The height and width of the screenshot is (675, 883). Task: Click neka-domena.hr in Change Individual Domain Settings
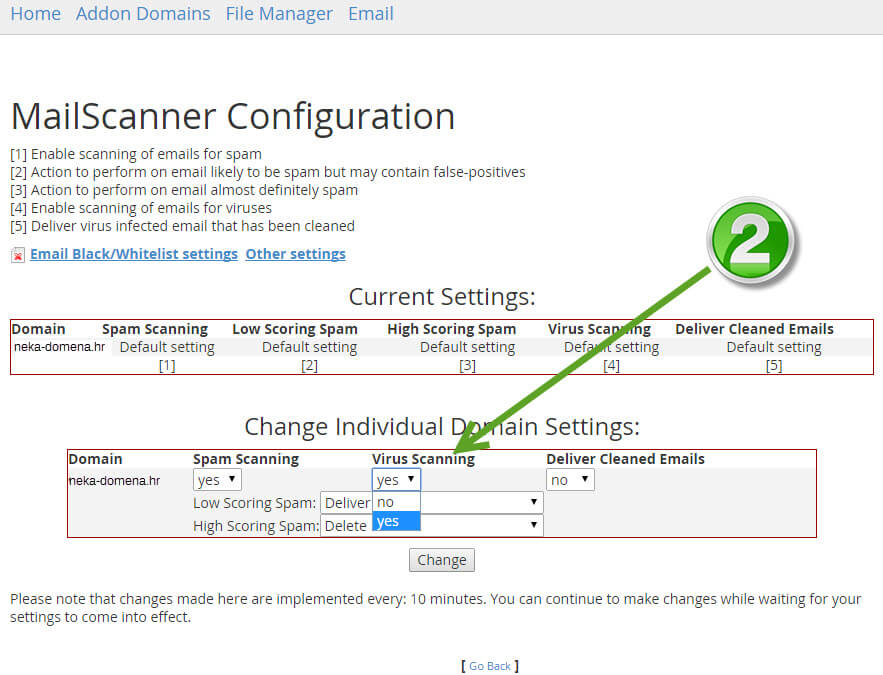pos(114,481)
